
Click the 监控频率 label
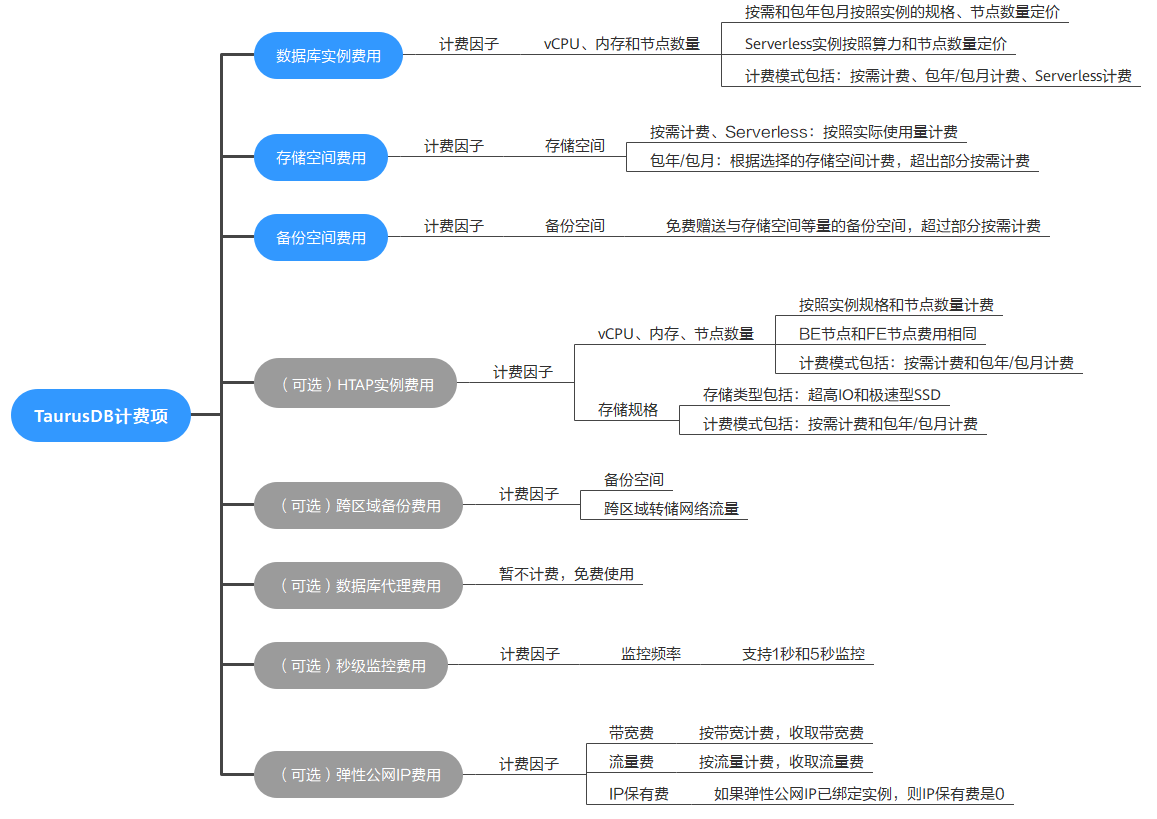tap(651, 654)
